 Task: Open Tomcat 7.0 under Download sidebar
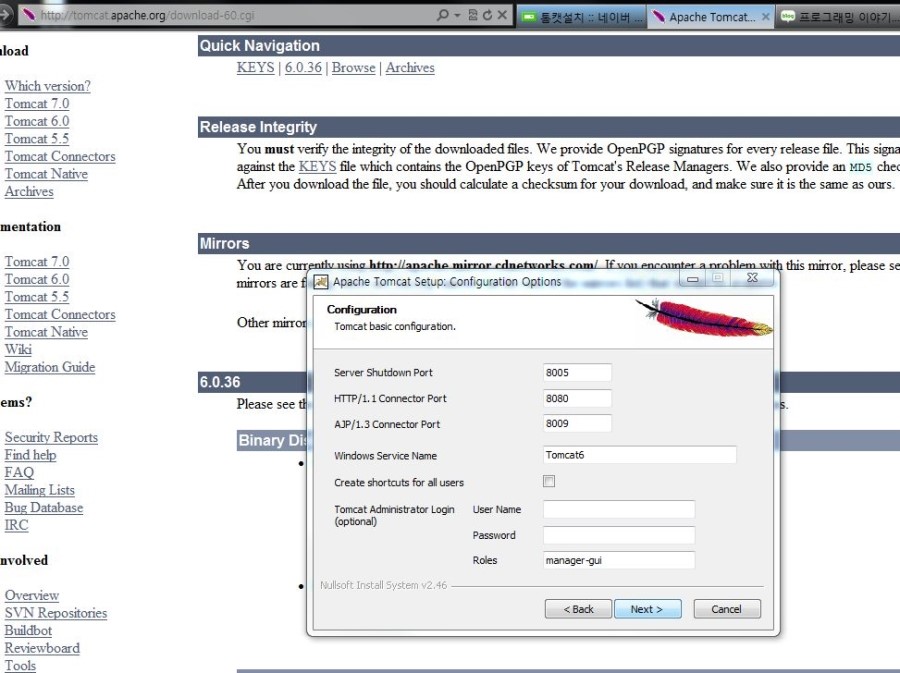[x=37, y=104]
